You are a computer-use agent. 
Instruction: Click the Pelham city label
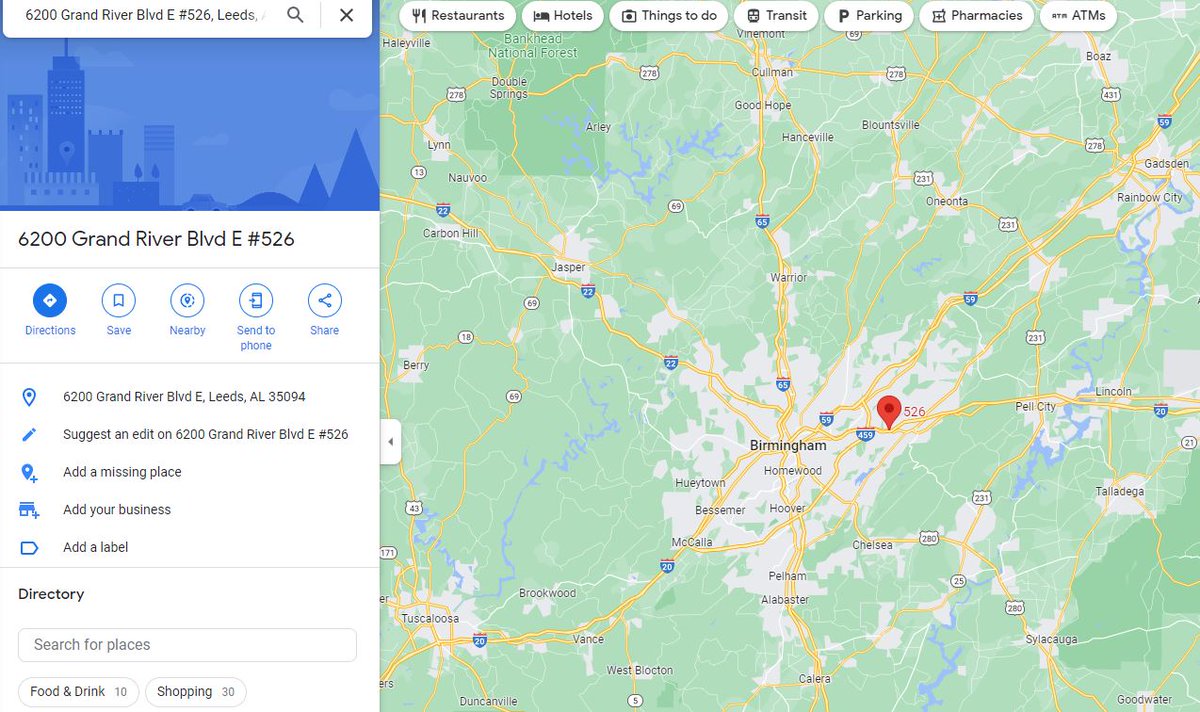pos(787,576)
